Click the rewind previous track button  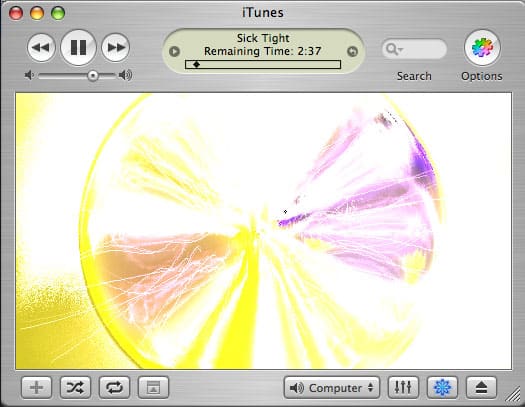click(x=41, y=48)
